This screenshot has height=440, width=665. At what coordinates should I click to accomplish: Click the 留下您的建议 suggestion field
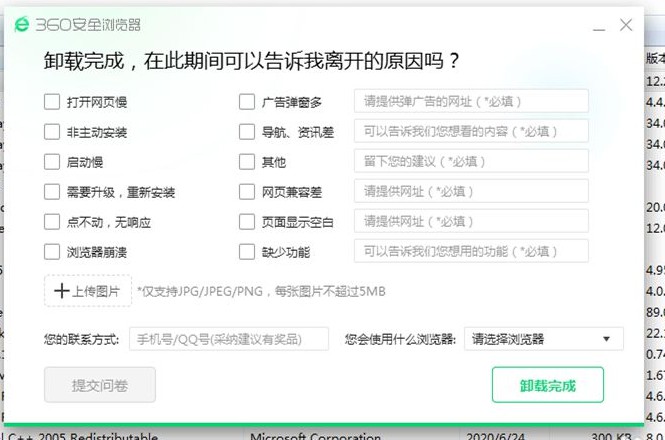(x=471, y=161)
